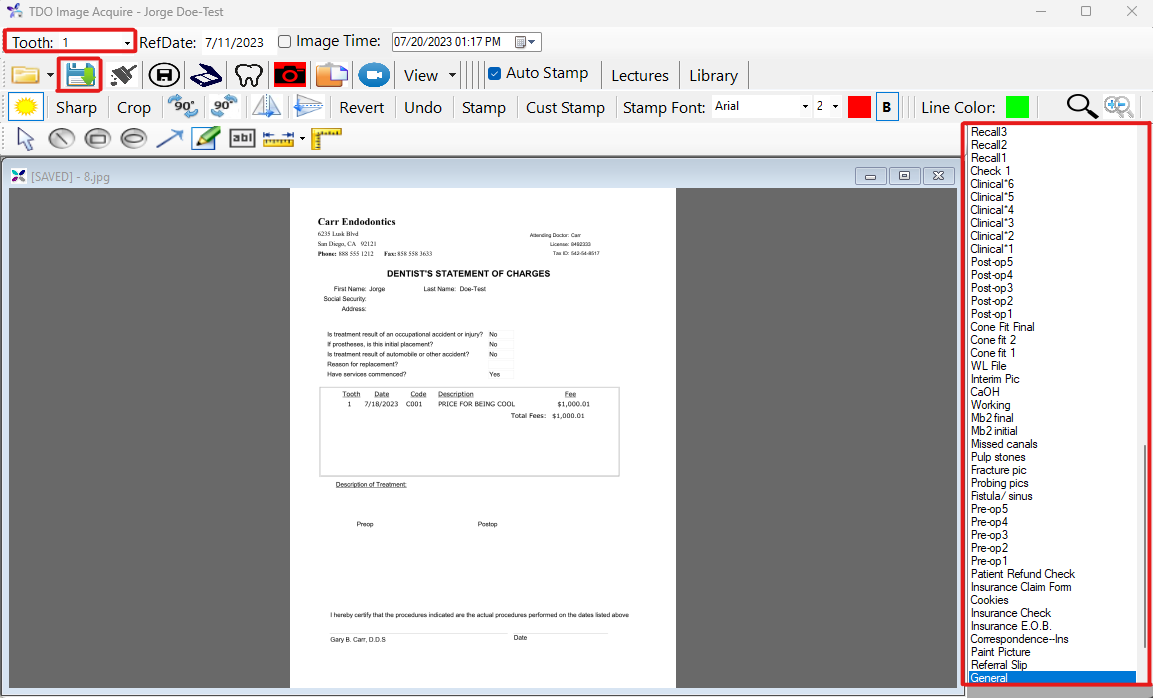Click the save image icon with green arrow
Image resolution: width=1153 pixels, height=698 pixels.
pos(80,75)
